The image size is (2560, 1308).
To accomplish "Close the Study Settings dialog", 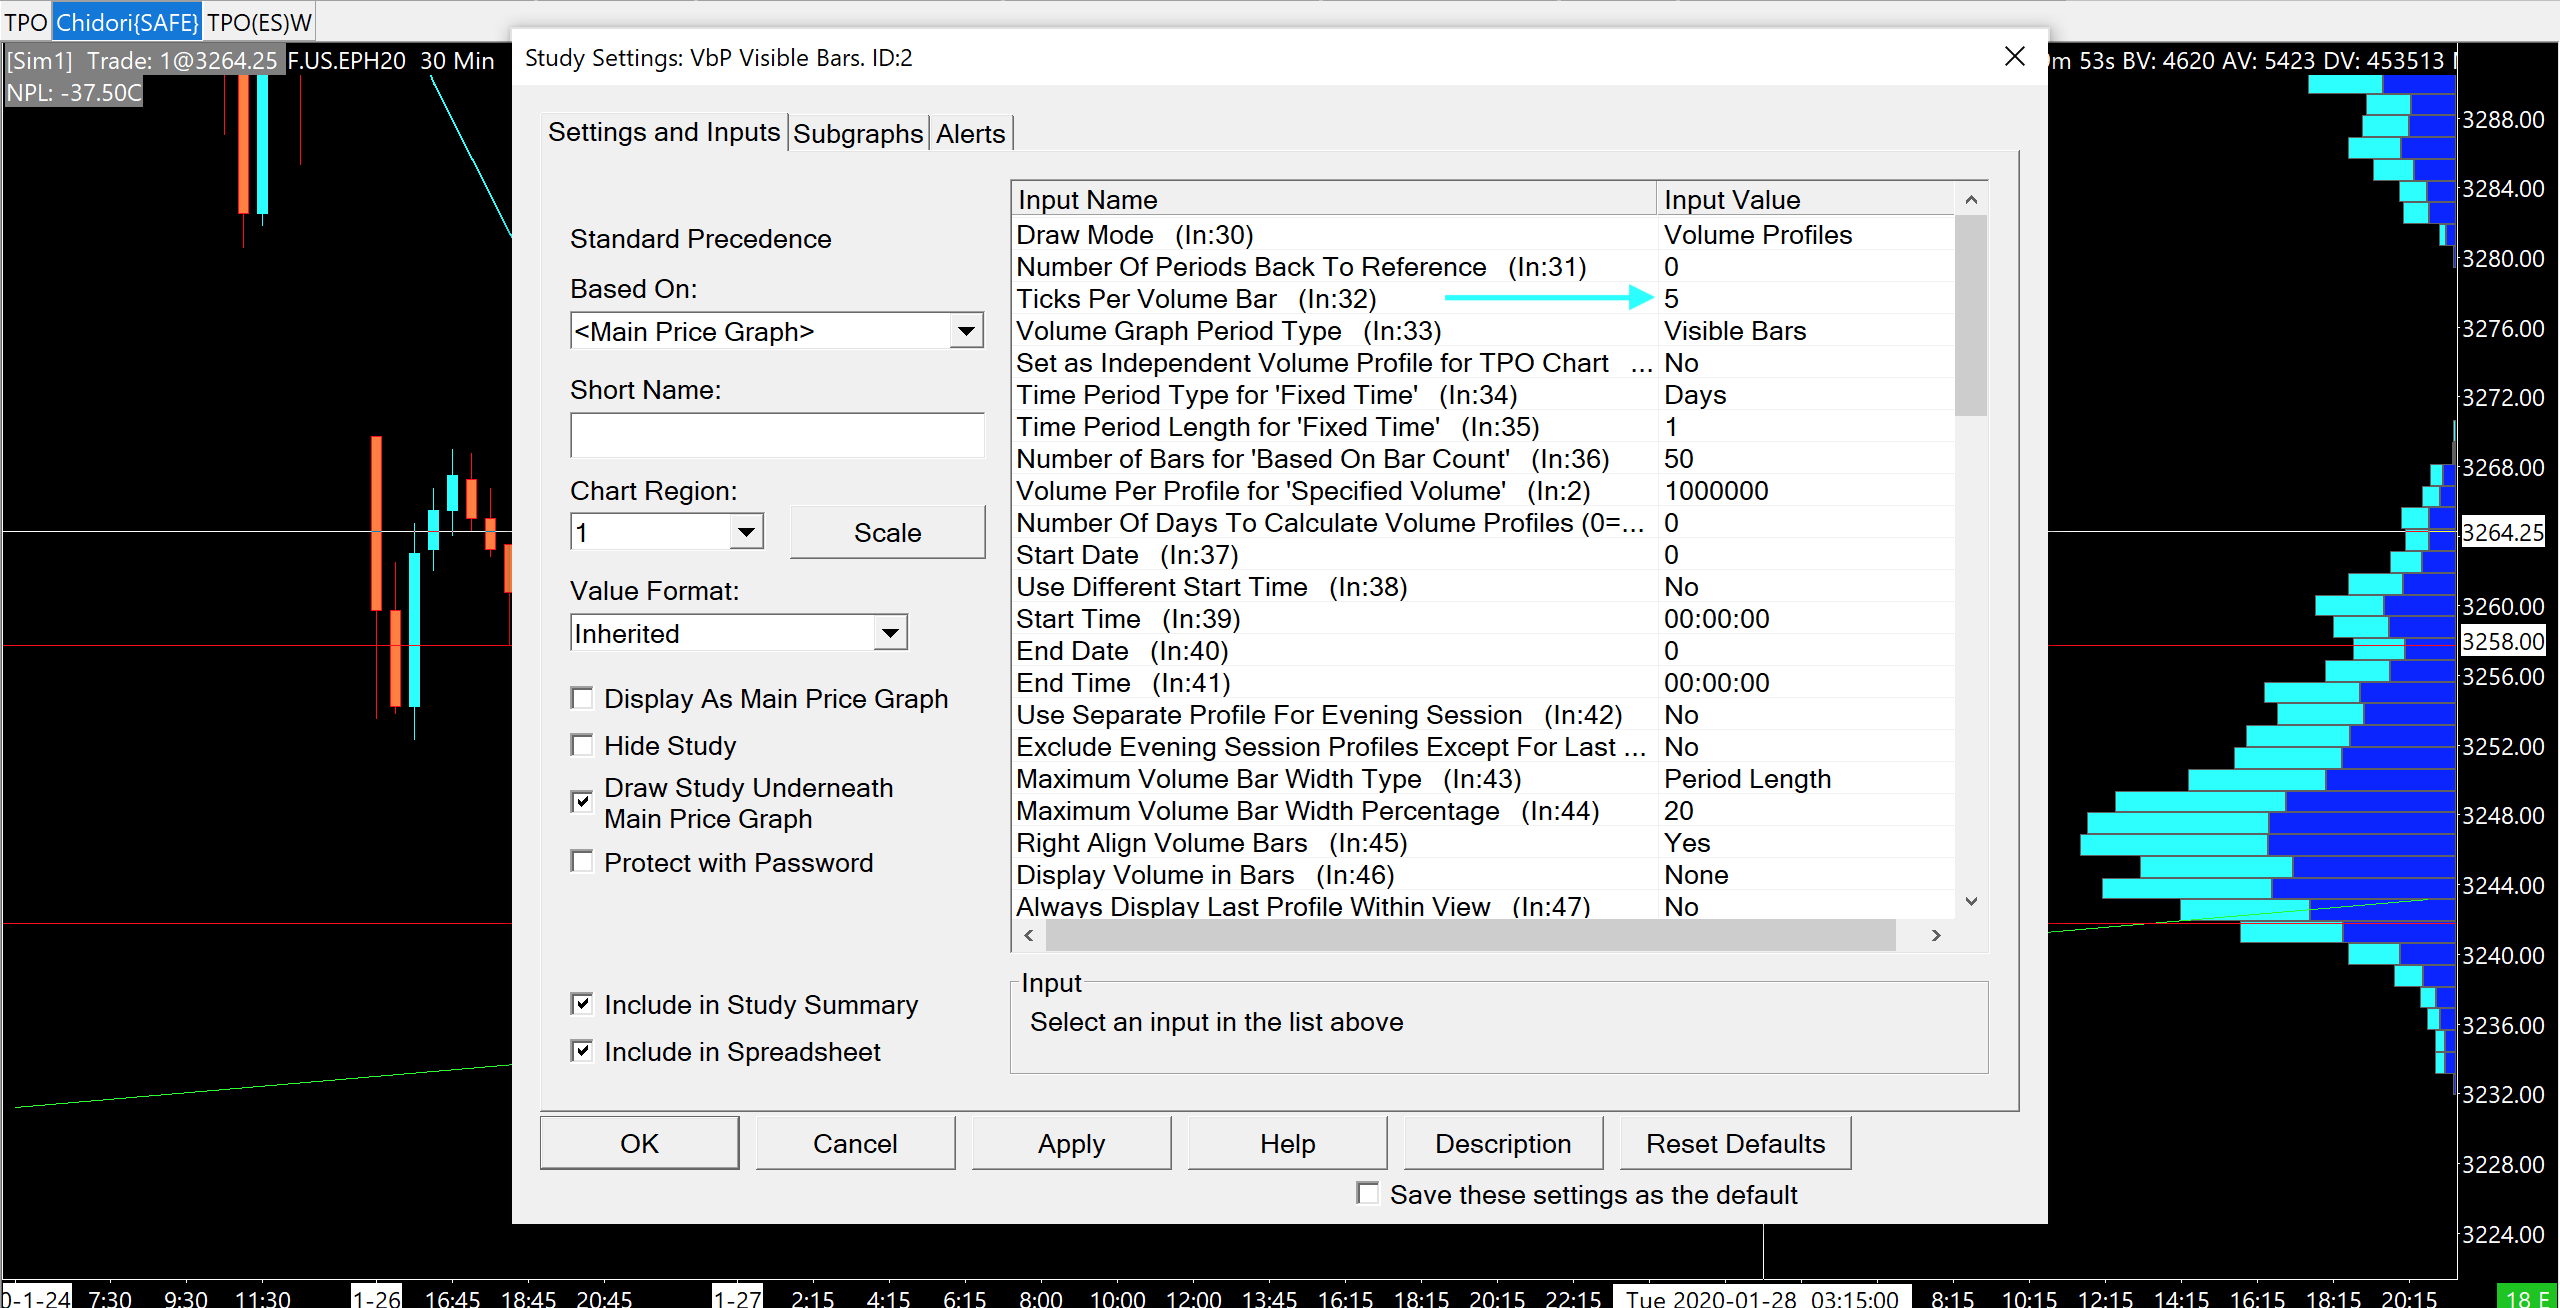I will 2014,57.
